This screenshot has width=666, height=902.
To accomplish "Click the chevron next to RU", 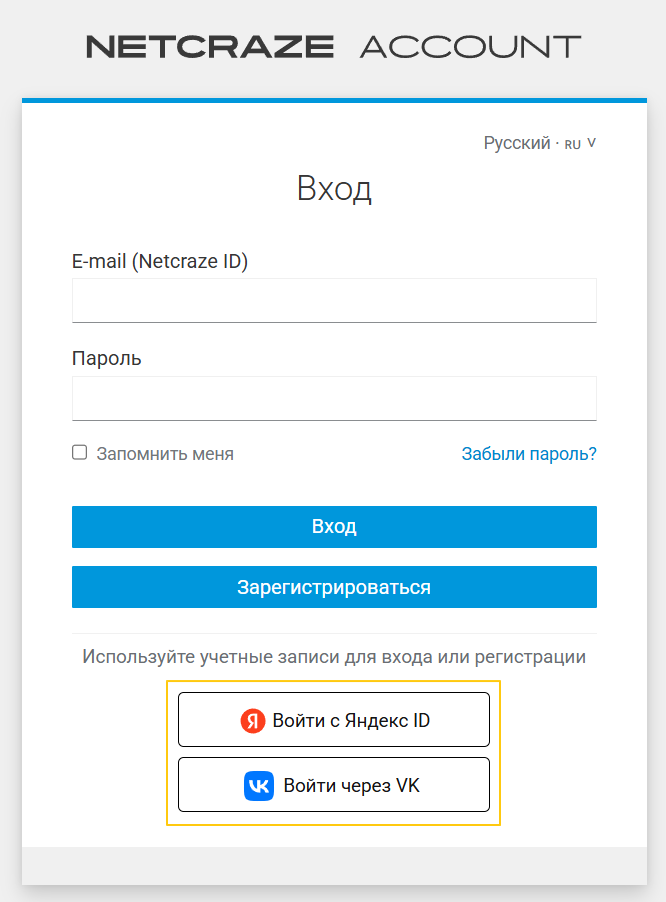I will [592, 143].
